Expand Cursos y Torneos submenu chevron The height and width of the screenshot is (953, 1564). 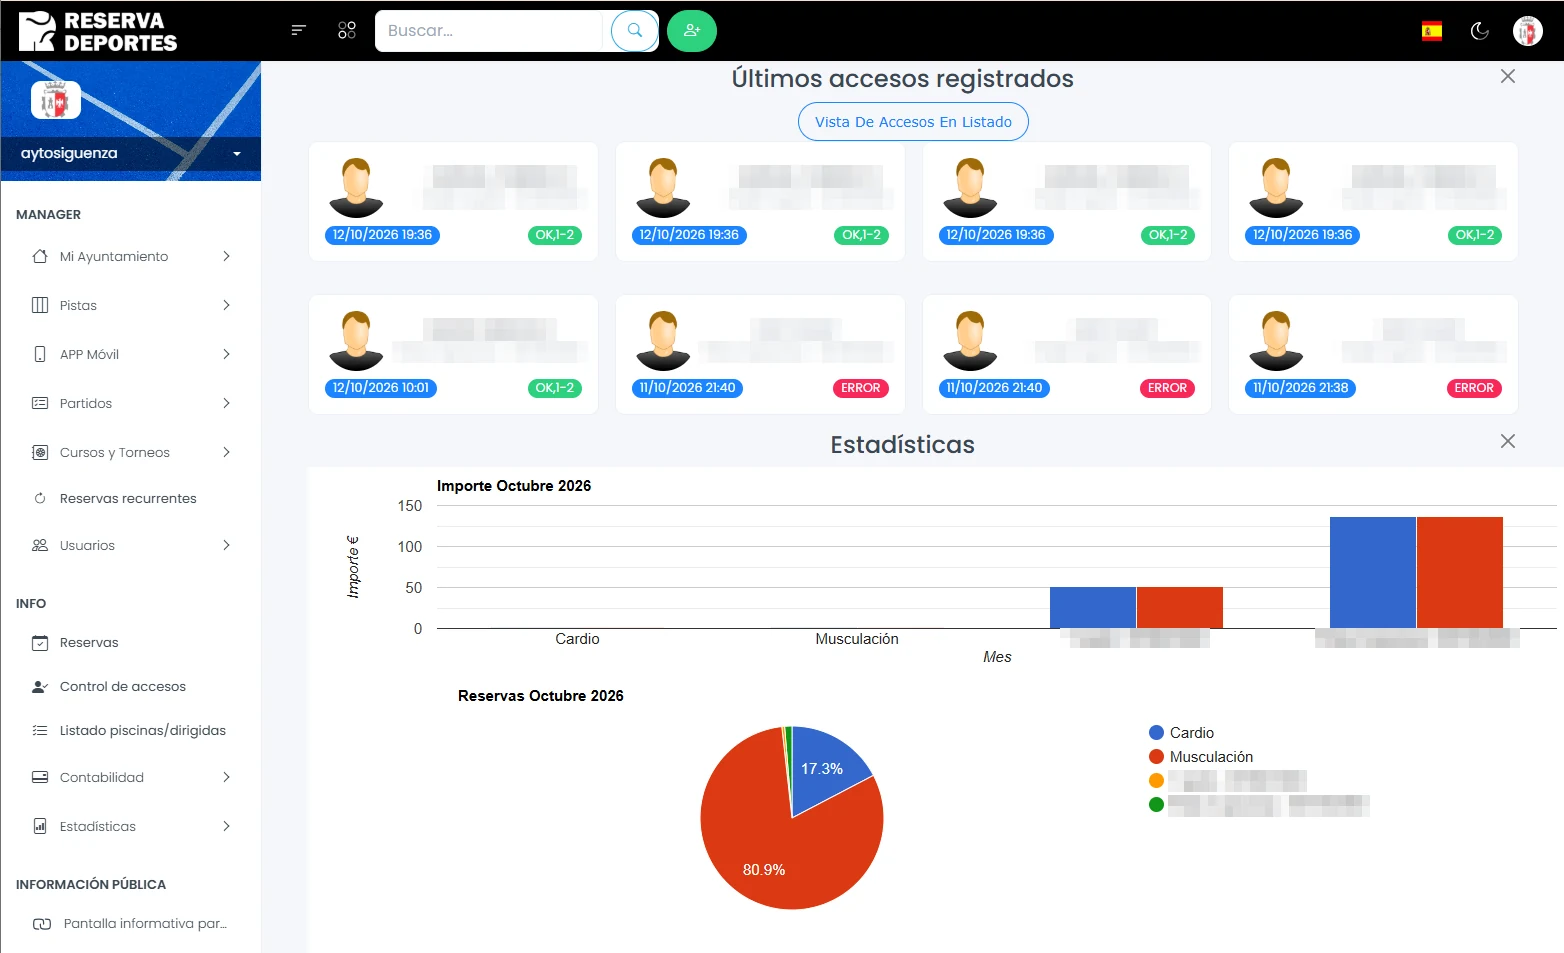[x=226, y=452]
